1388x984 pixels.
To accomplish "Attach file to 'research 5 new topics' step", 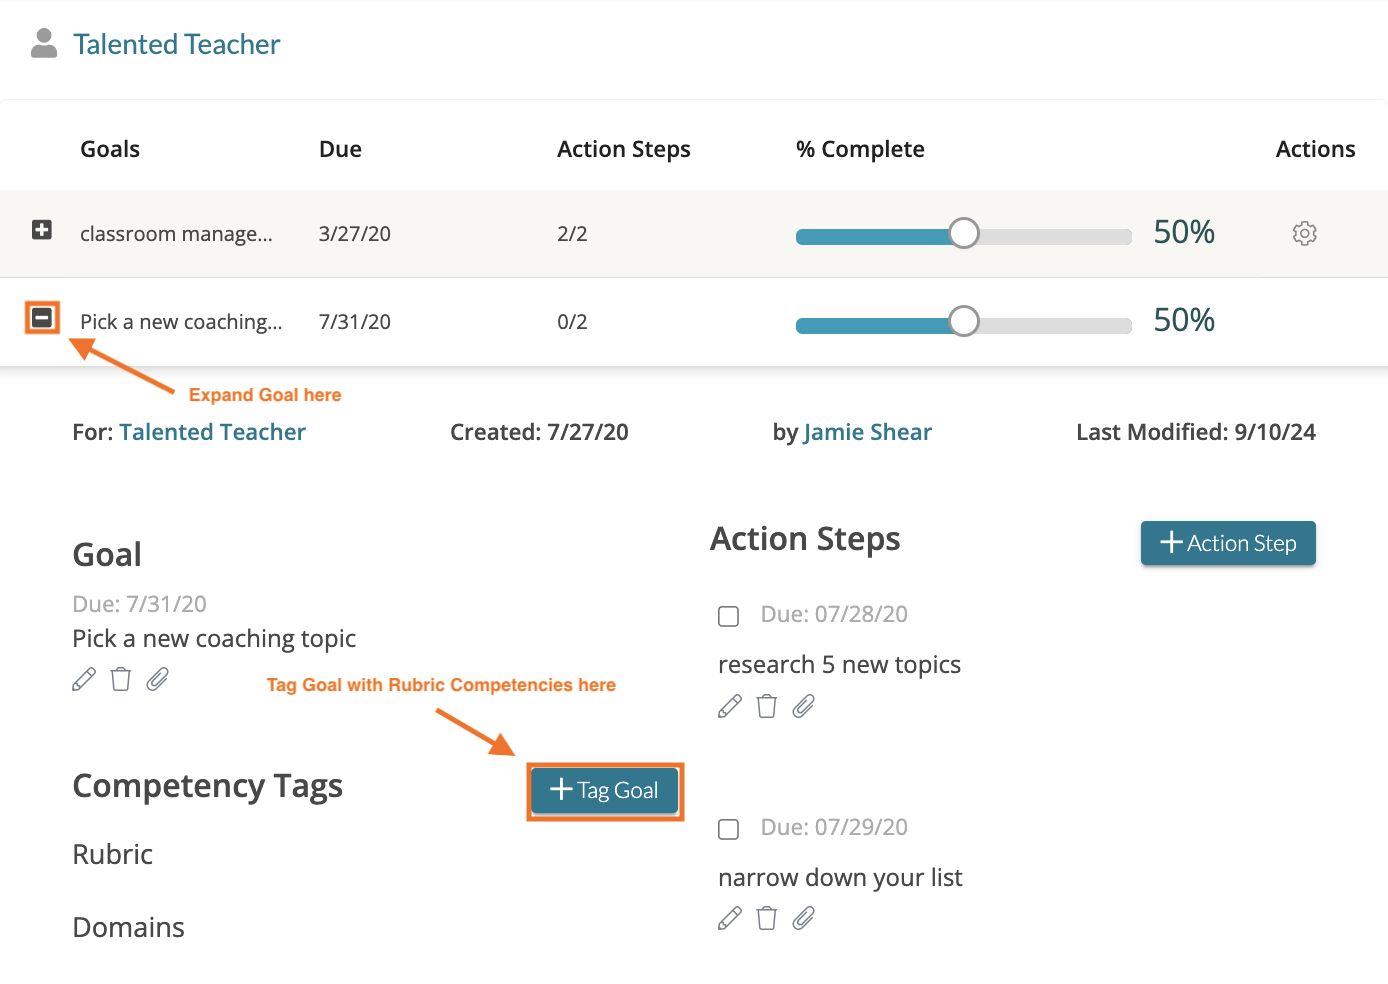I will coord(803,707).
